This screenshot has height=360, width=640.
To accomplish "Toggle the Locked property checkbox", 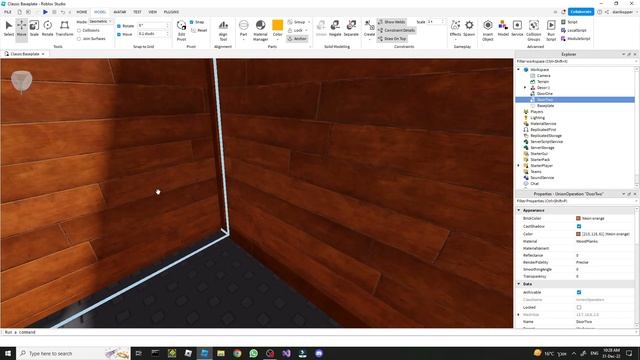I will 579,307.
